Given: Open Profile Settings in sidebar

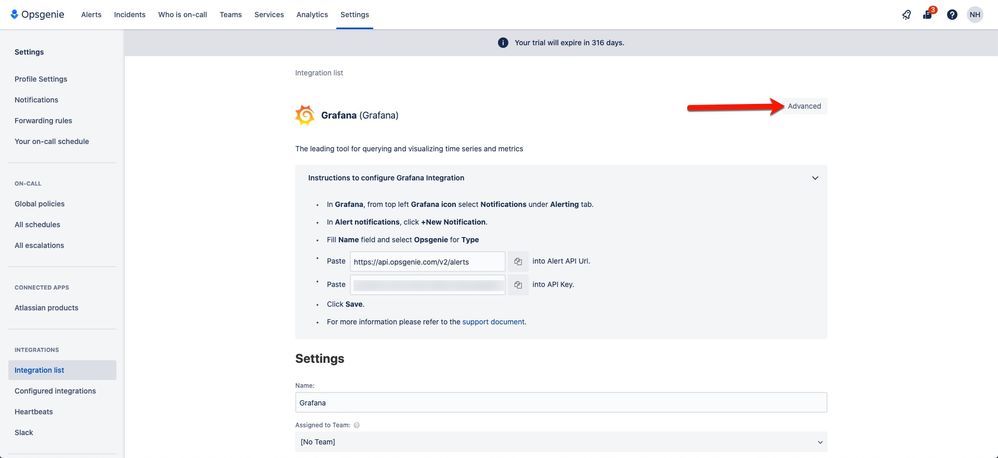Looking at the screenshot, I should [x=41, y=80].
